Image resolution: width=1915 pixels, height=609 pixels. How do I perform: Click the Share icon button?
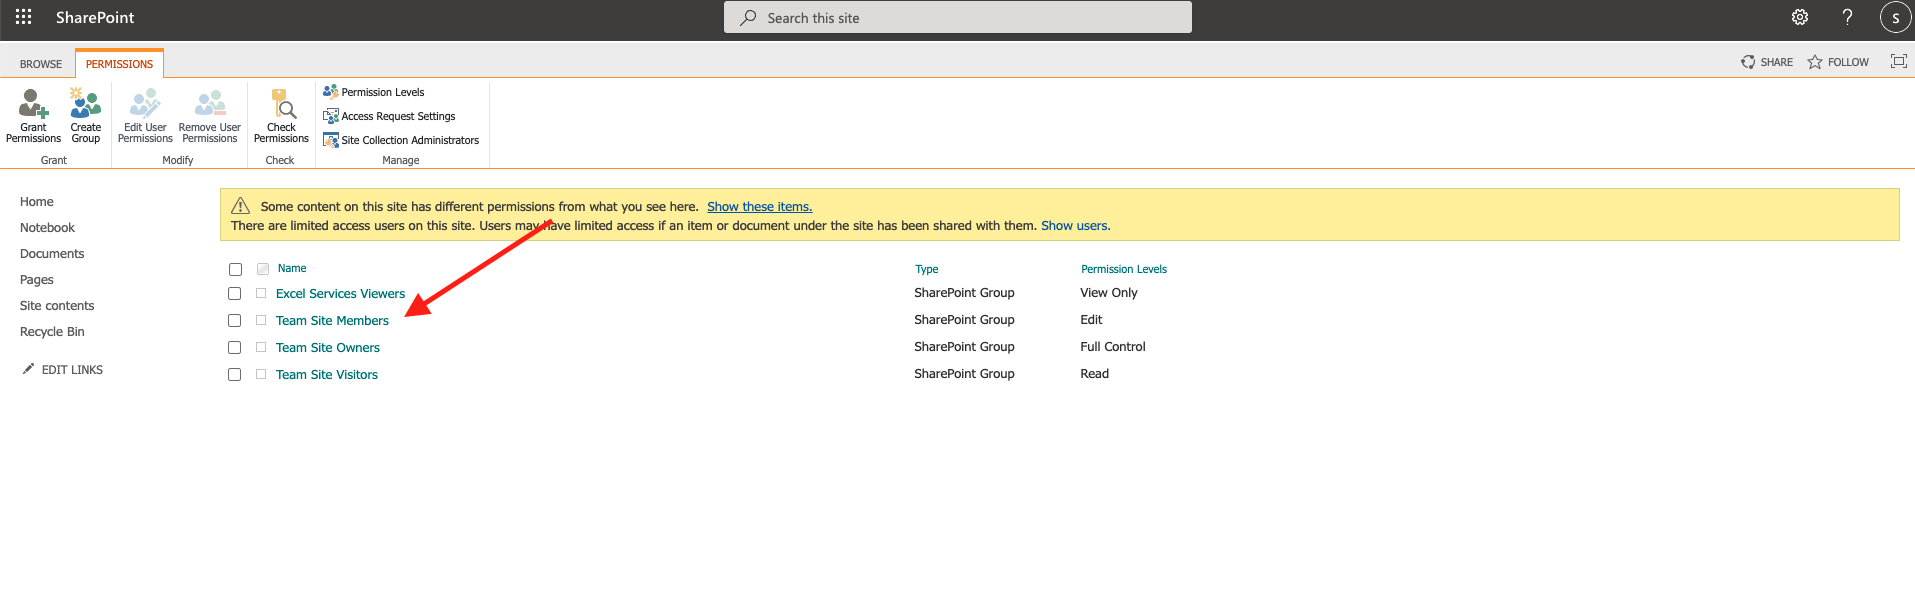(x=1748, y=62)
